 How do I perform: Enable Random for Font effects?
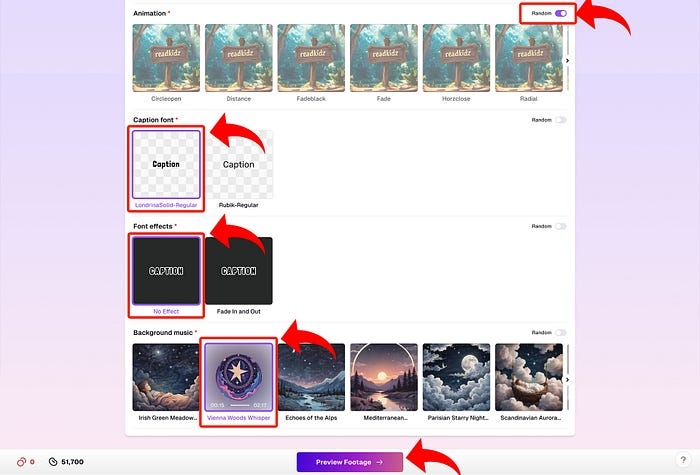[561, 226]
